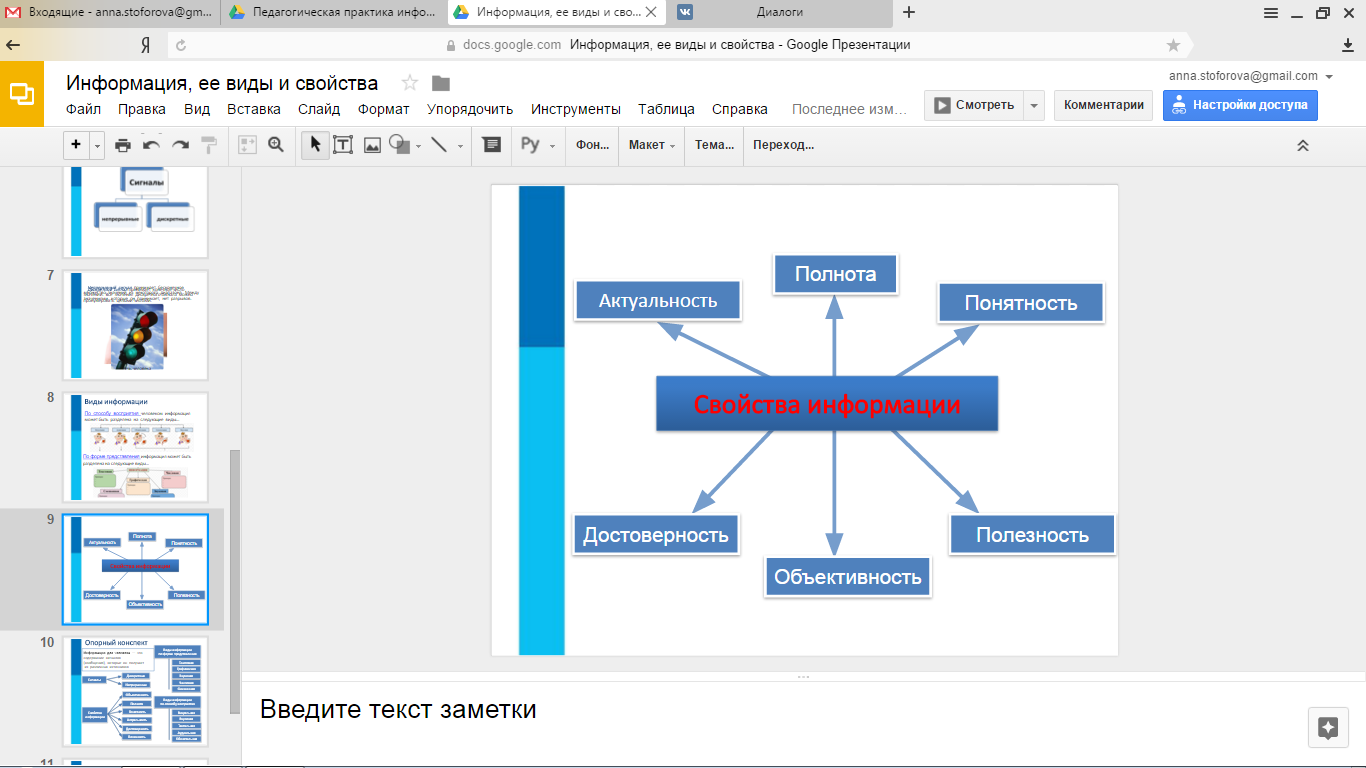This screenshot has width=1366, height=768.
Task: Select slide 8 thumbnail Виды информации
Action: (x=135, y=447)
